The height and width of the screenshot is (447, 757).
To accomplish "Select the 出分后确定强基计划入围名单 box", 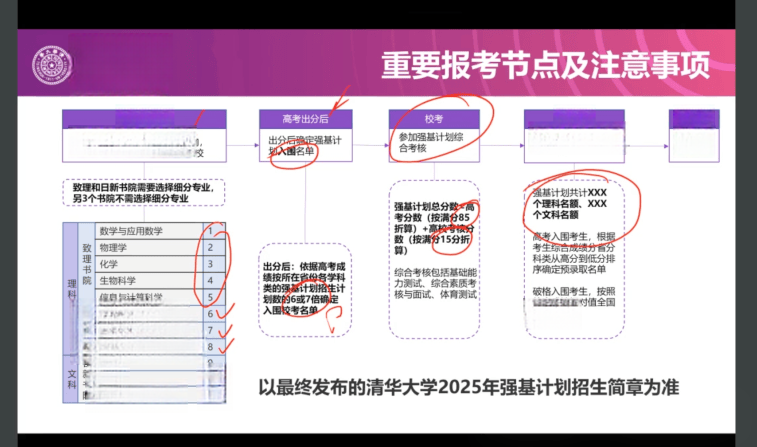I will point(306,145).
